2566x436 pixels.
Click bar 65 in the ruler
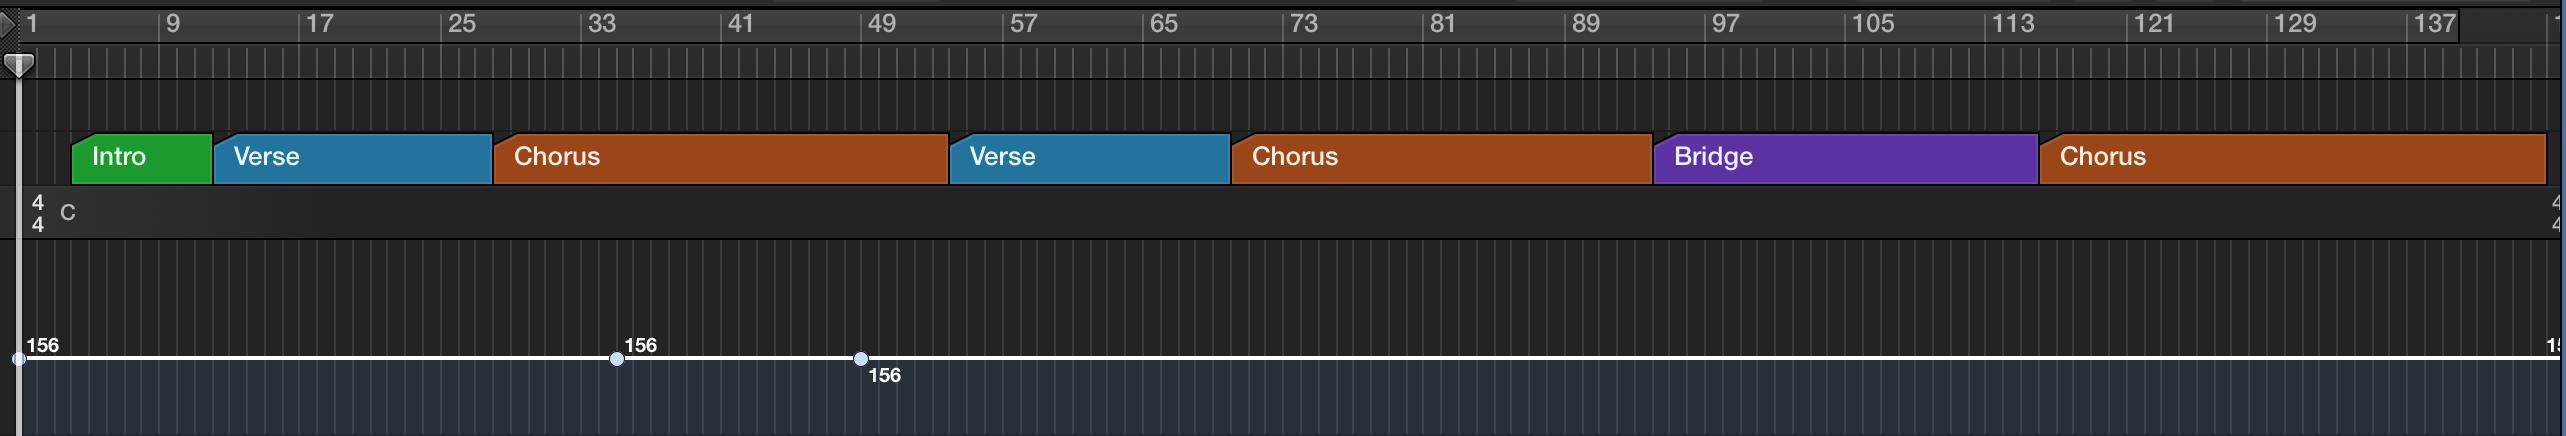point(1163,23)
